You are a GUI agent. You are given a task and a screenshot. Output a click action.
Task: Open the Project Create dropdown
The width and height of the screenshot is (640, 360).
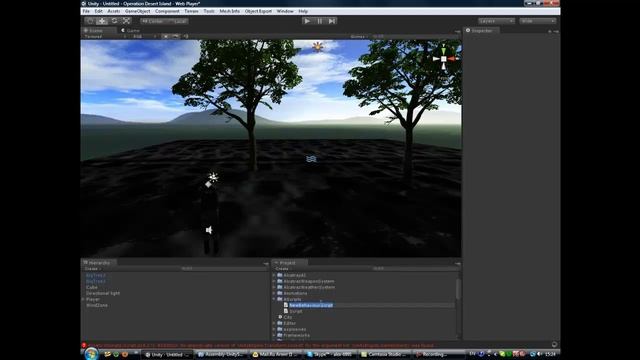(x=283, y=269)
